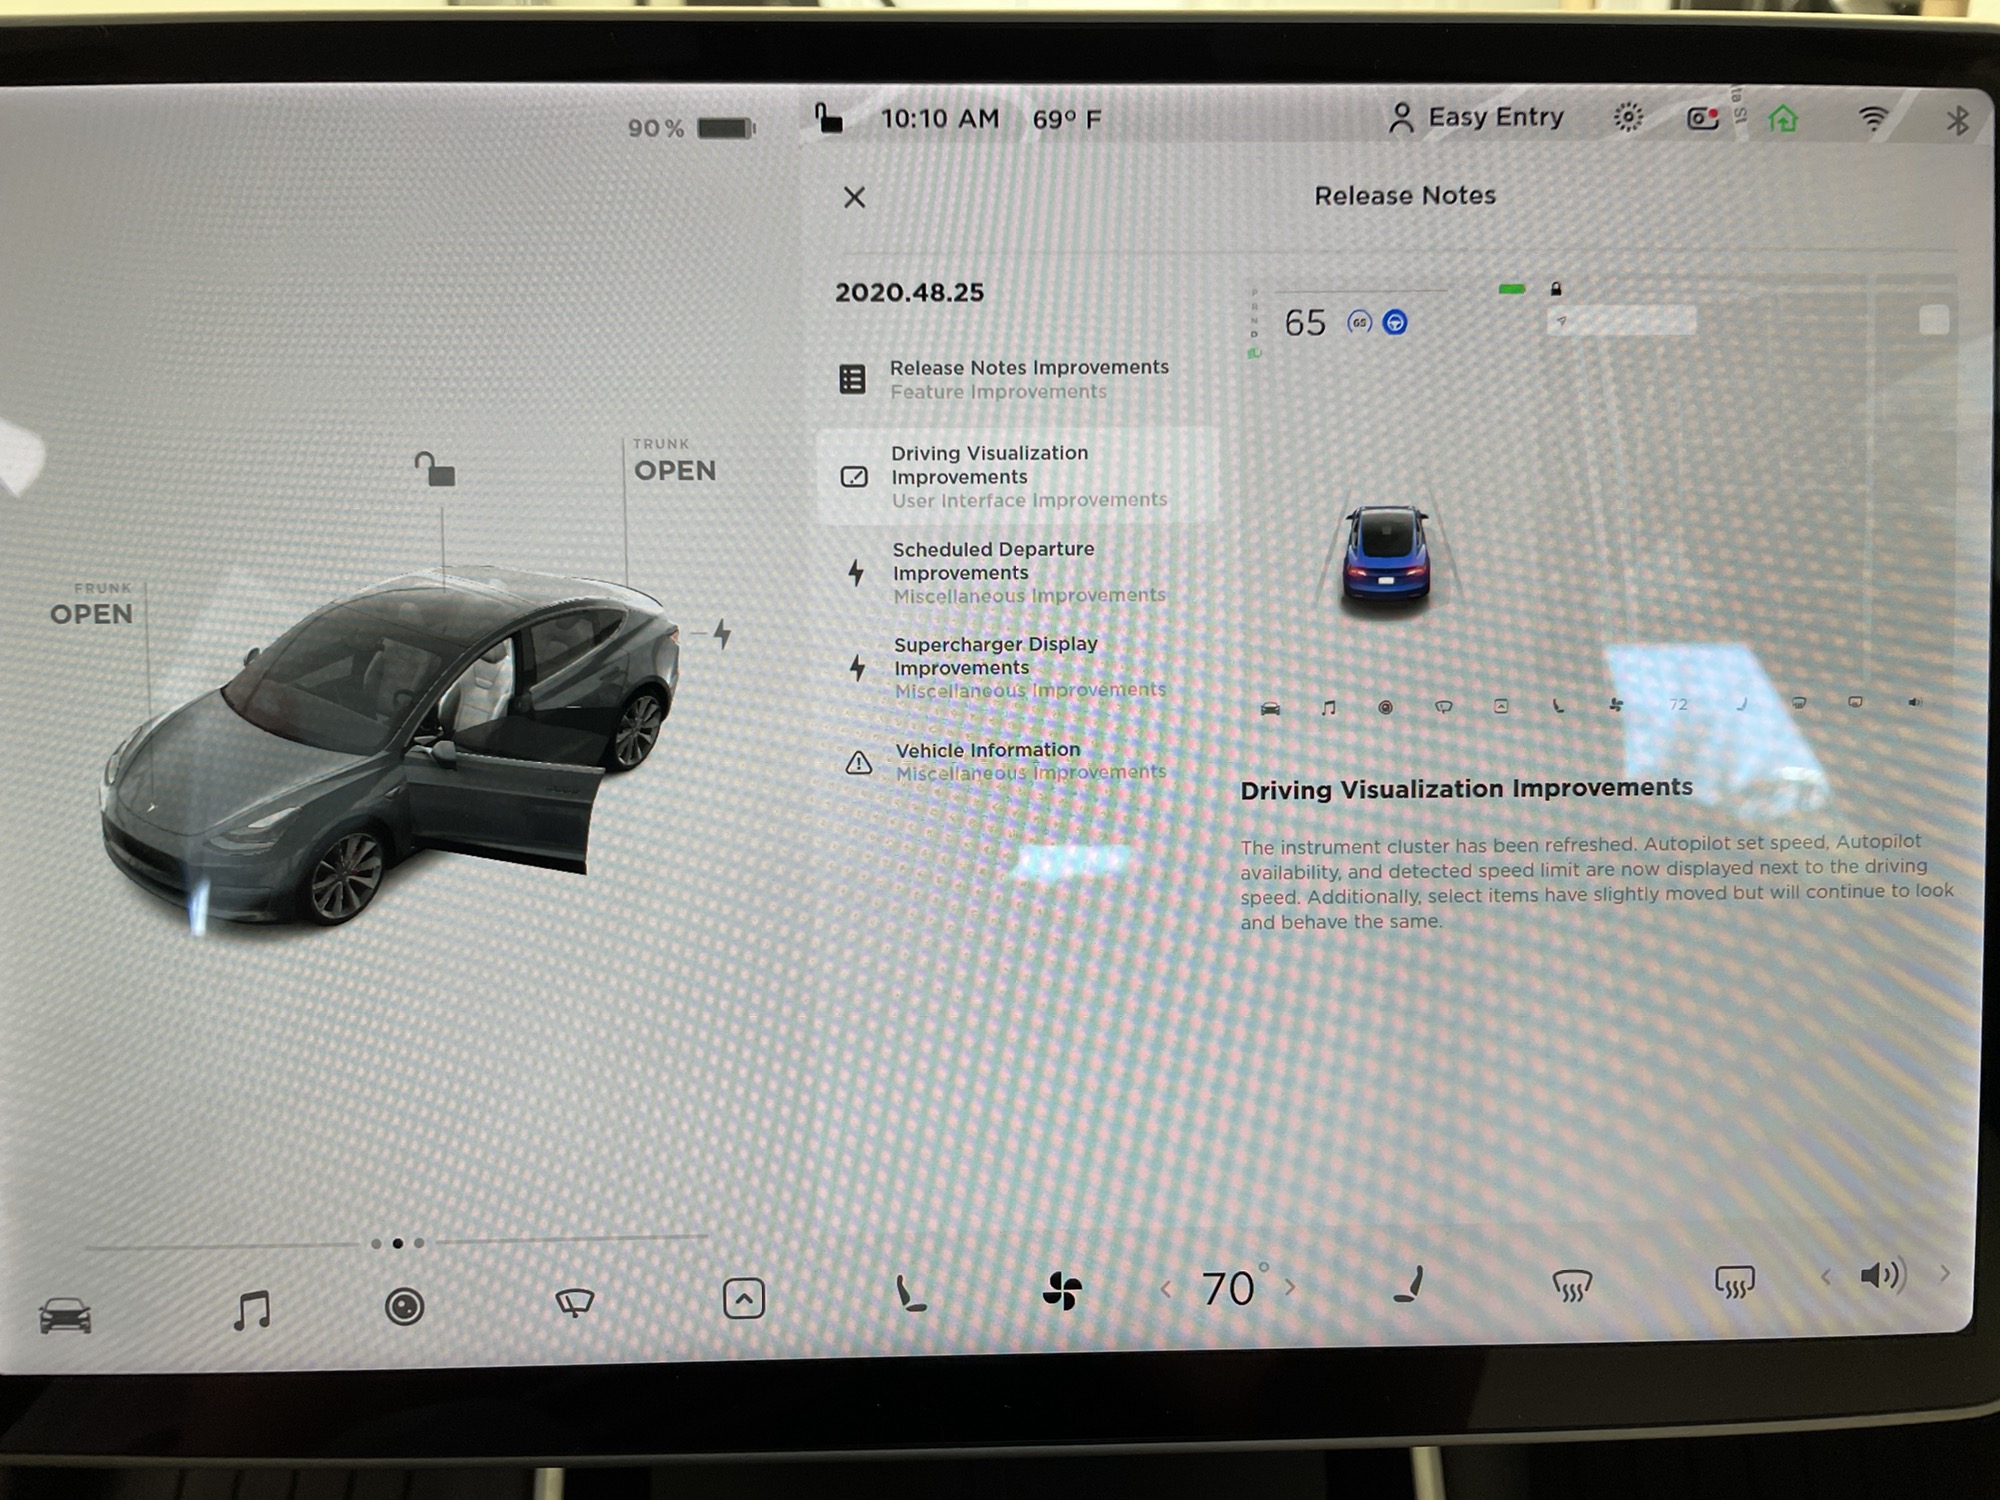This screenshot has height=1500, width=2000.
Task: Tap the 2020.48.25 version number
Action: (x=910, y=292)
